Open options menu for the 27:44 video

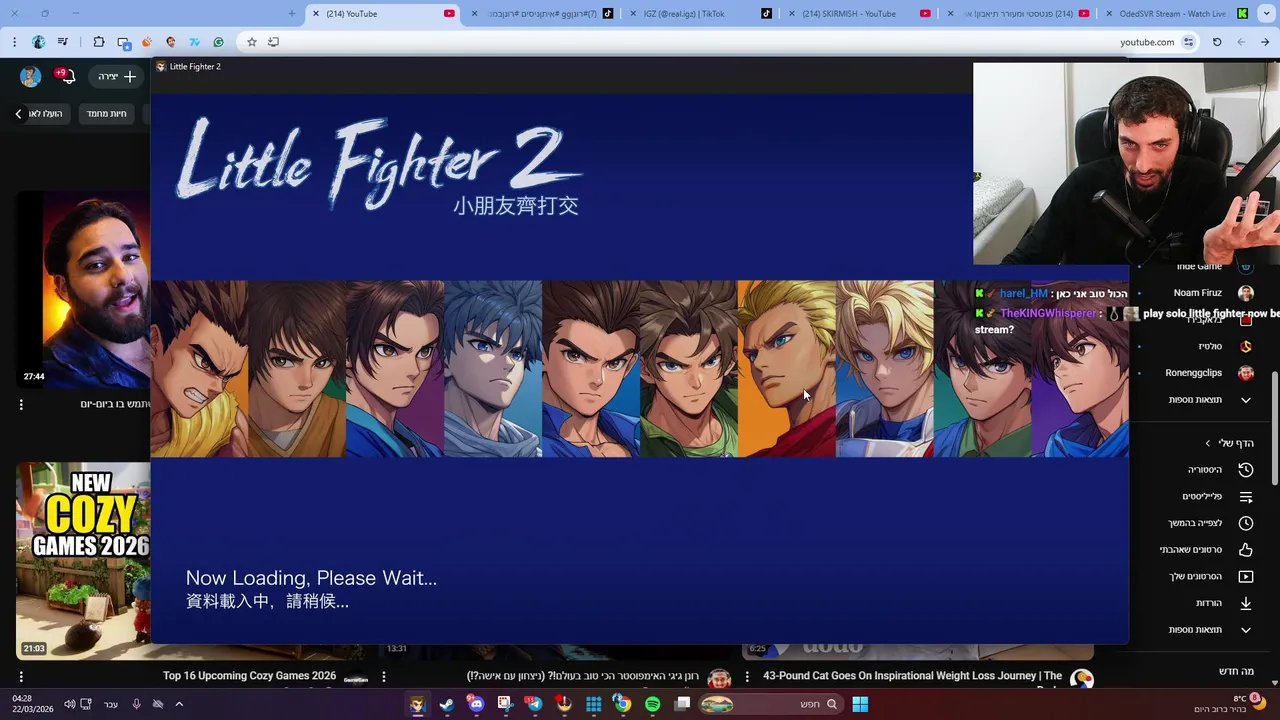(x=21, y=405)
